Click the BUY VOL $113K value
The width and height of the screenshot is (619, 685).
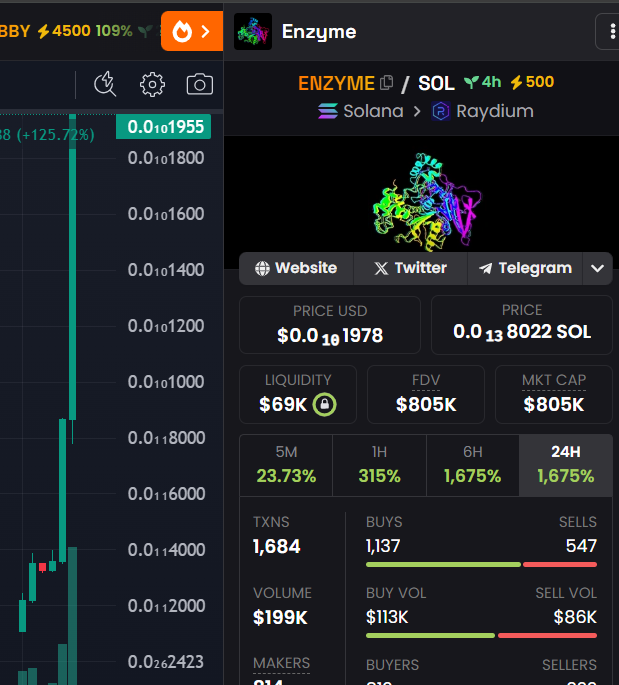387,617
